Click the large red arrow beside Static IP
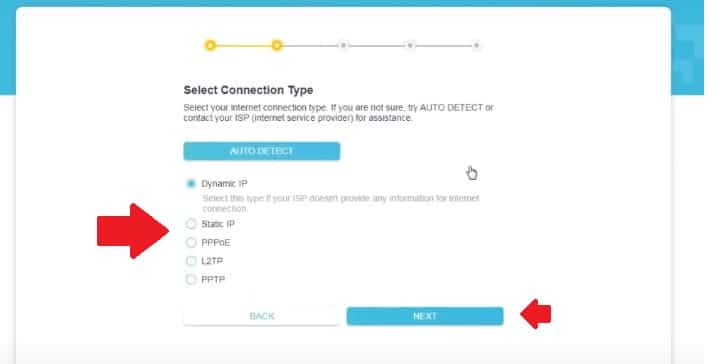The image size is (726, 364). (x=133, y=231)
